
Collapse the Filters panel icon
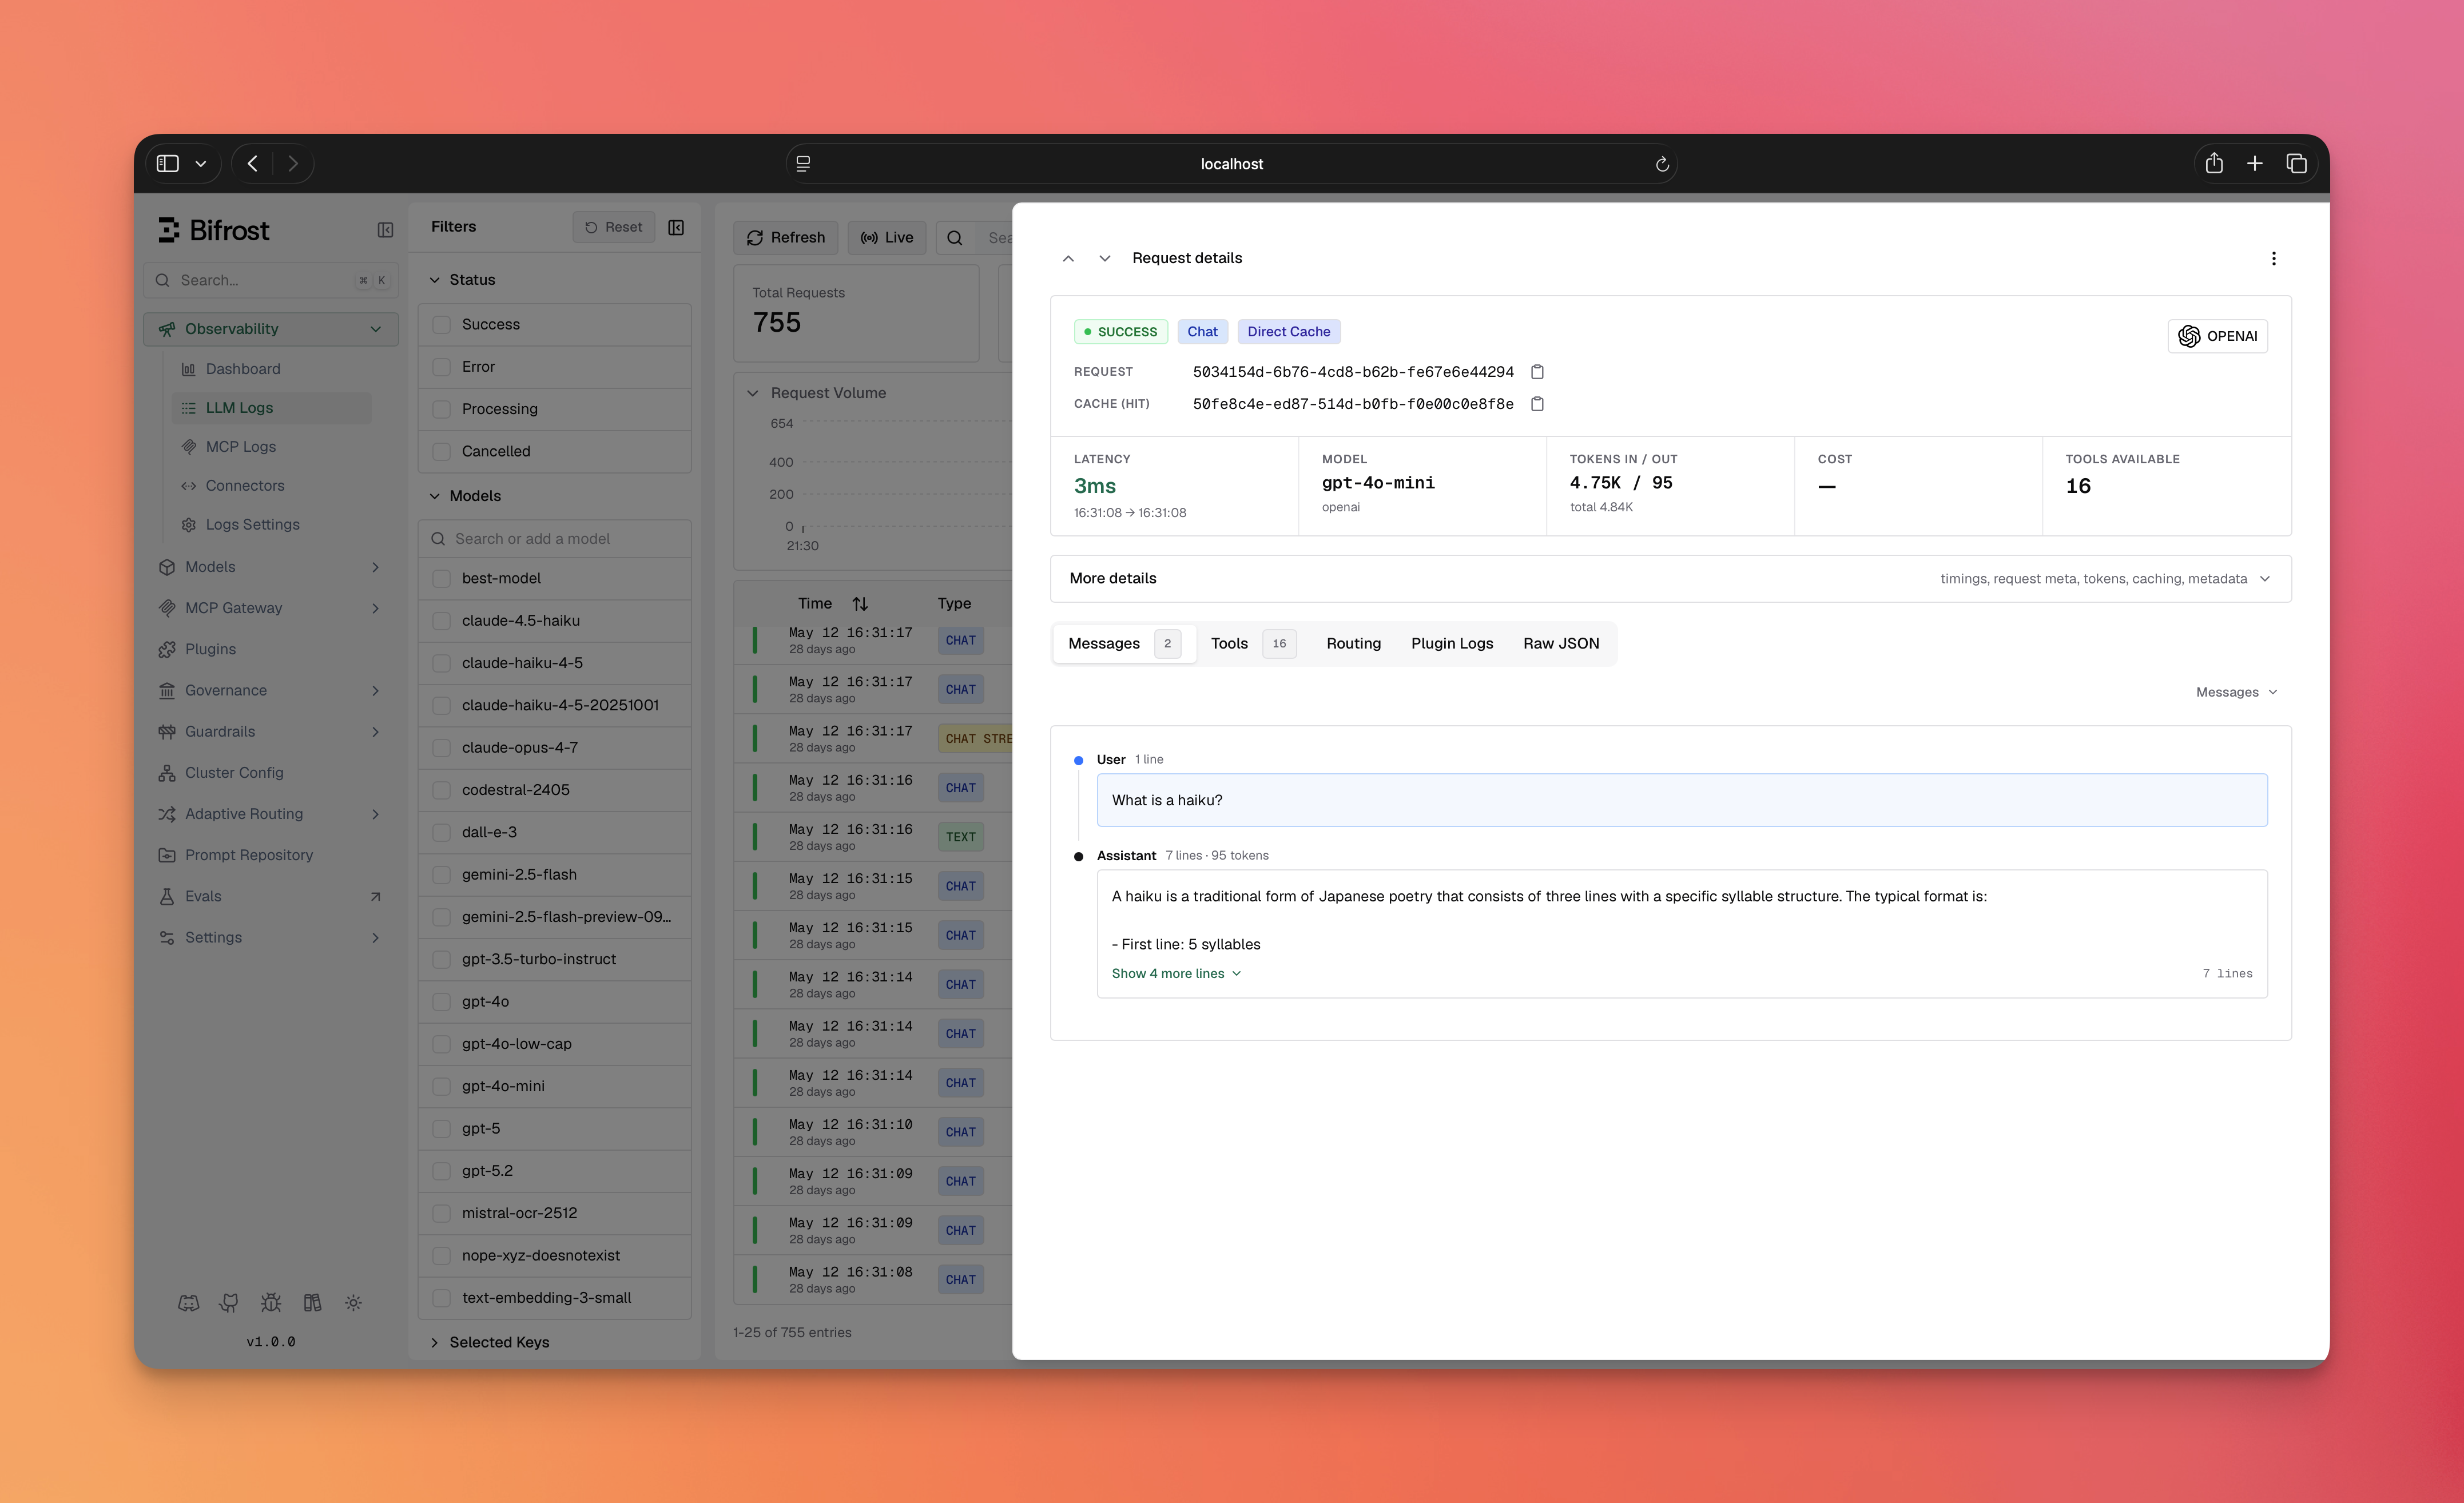coord(676,227)
